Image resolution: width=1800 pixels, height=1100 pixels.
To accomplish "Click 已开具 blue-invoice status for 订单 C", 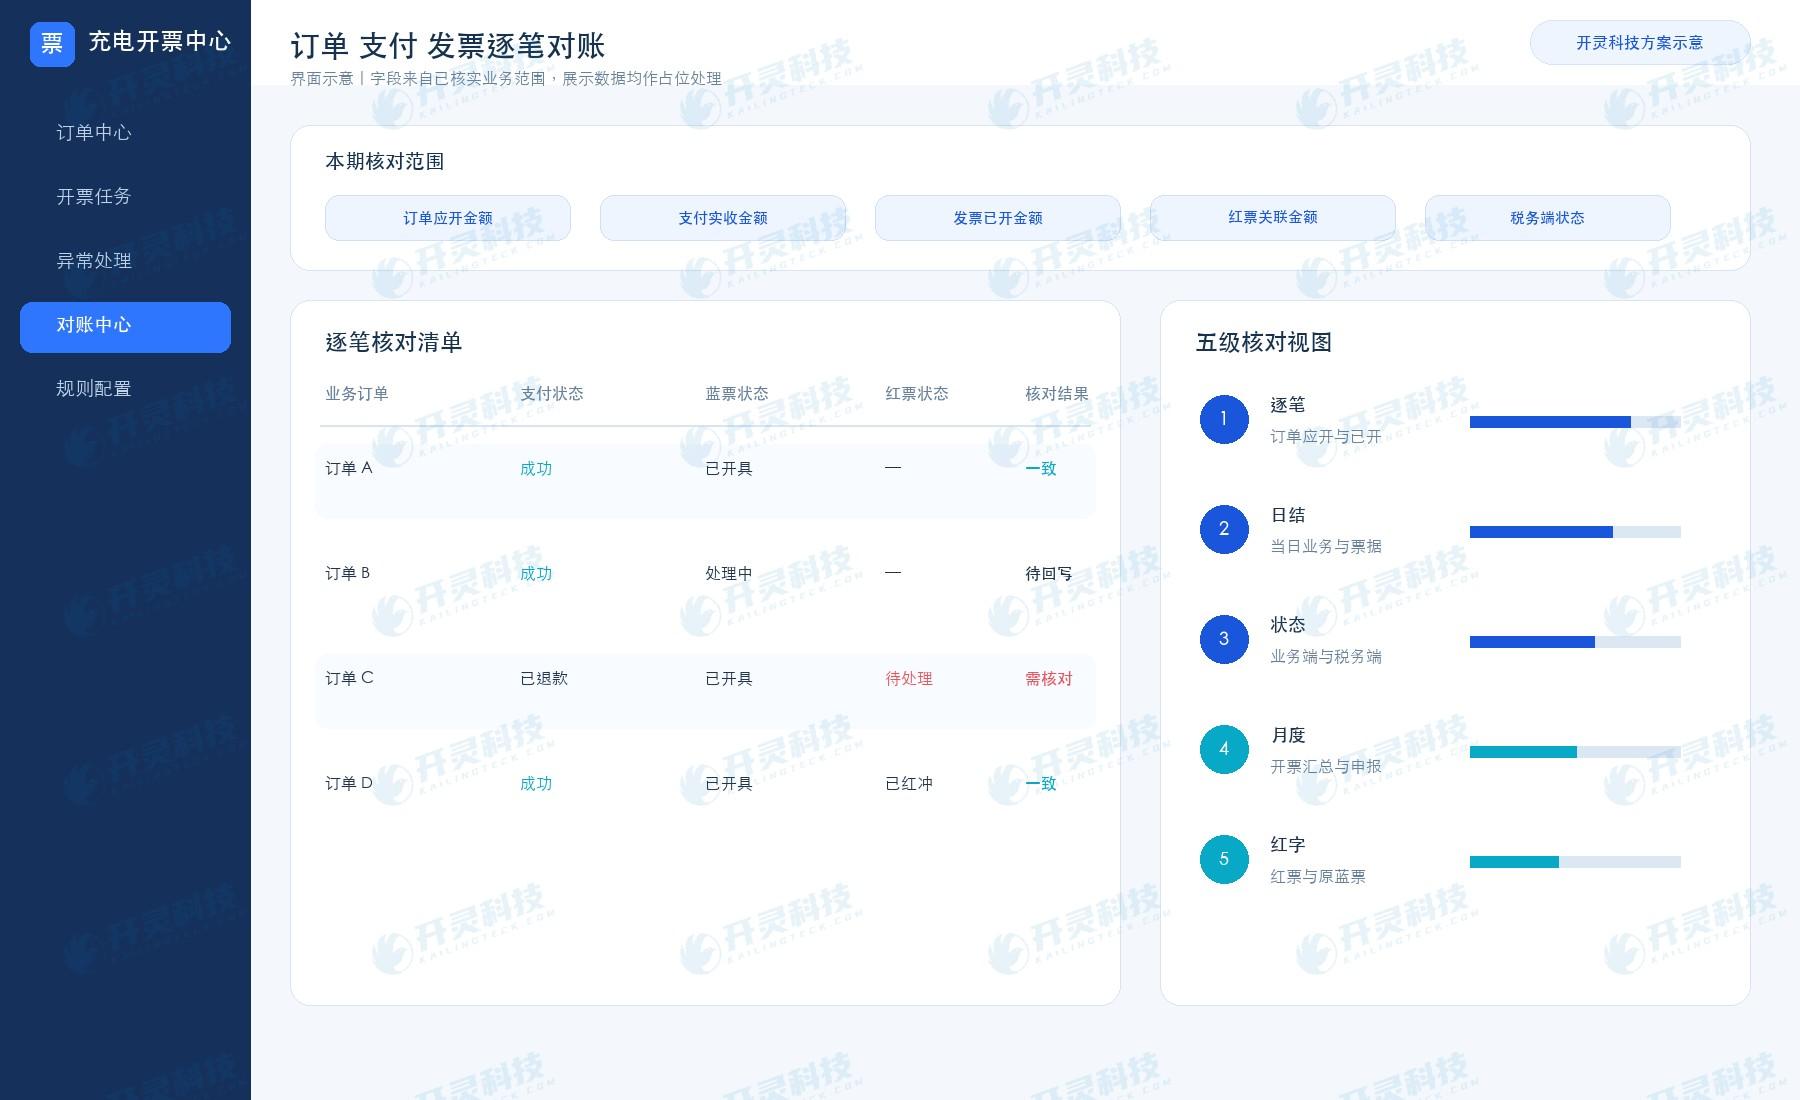I will click(729, 679).
